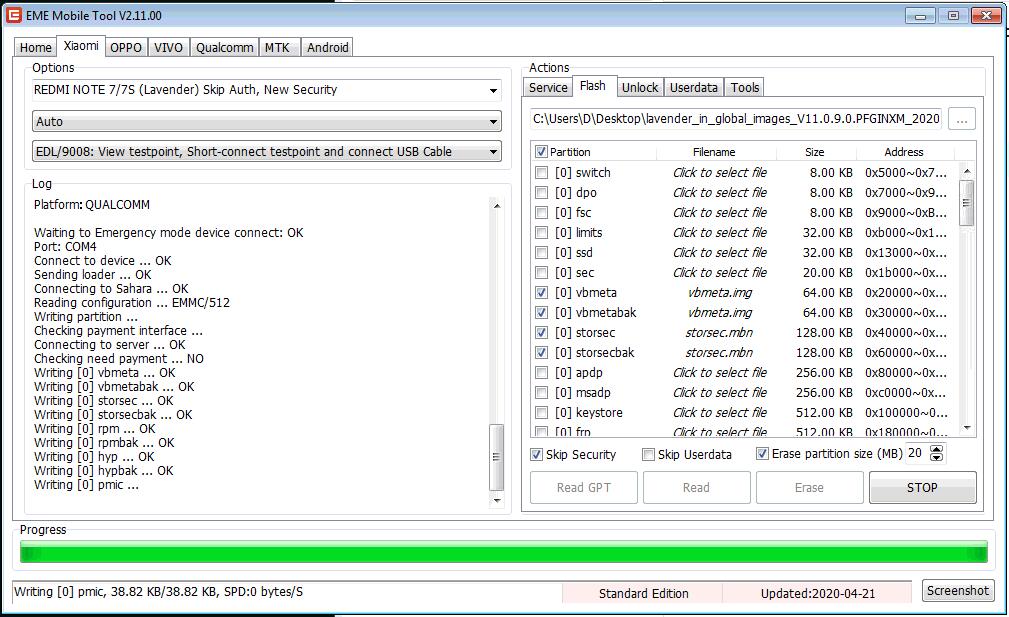Switch to the Qualcomm tab

pos(225,48)
